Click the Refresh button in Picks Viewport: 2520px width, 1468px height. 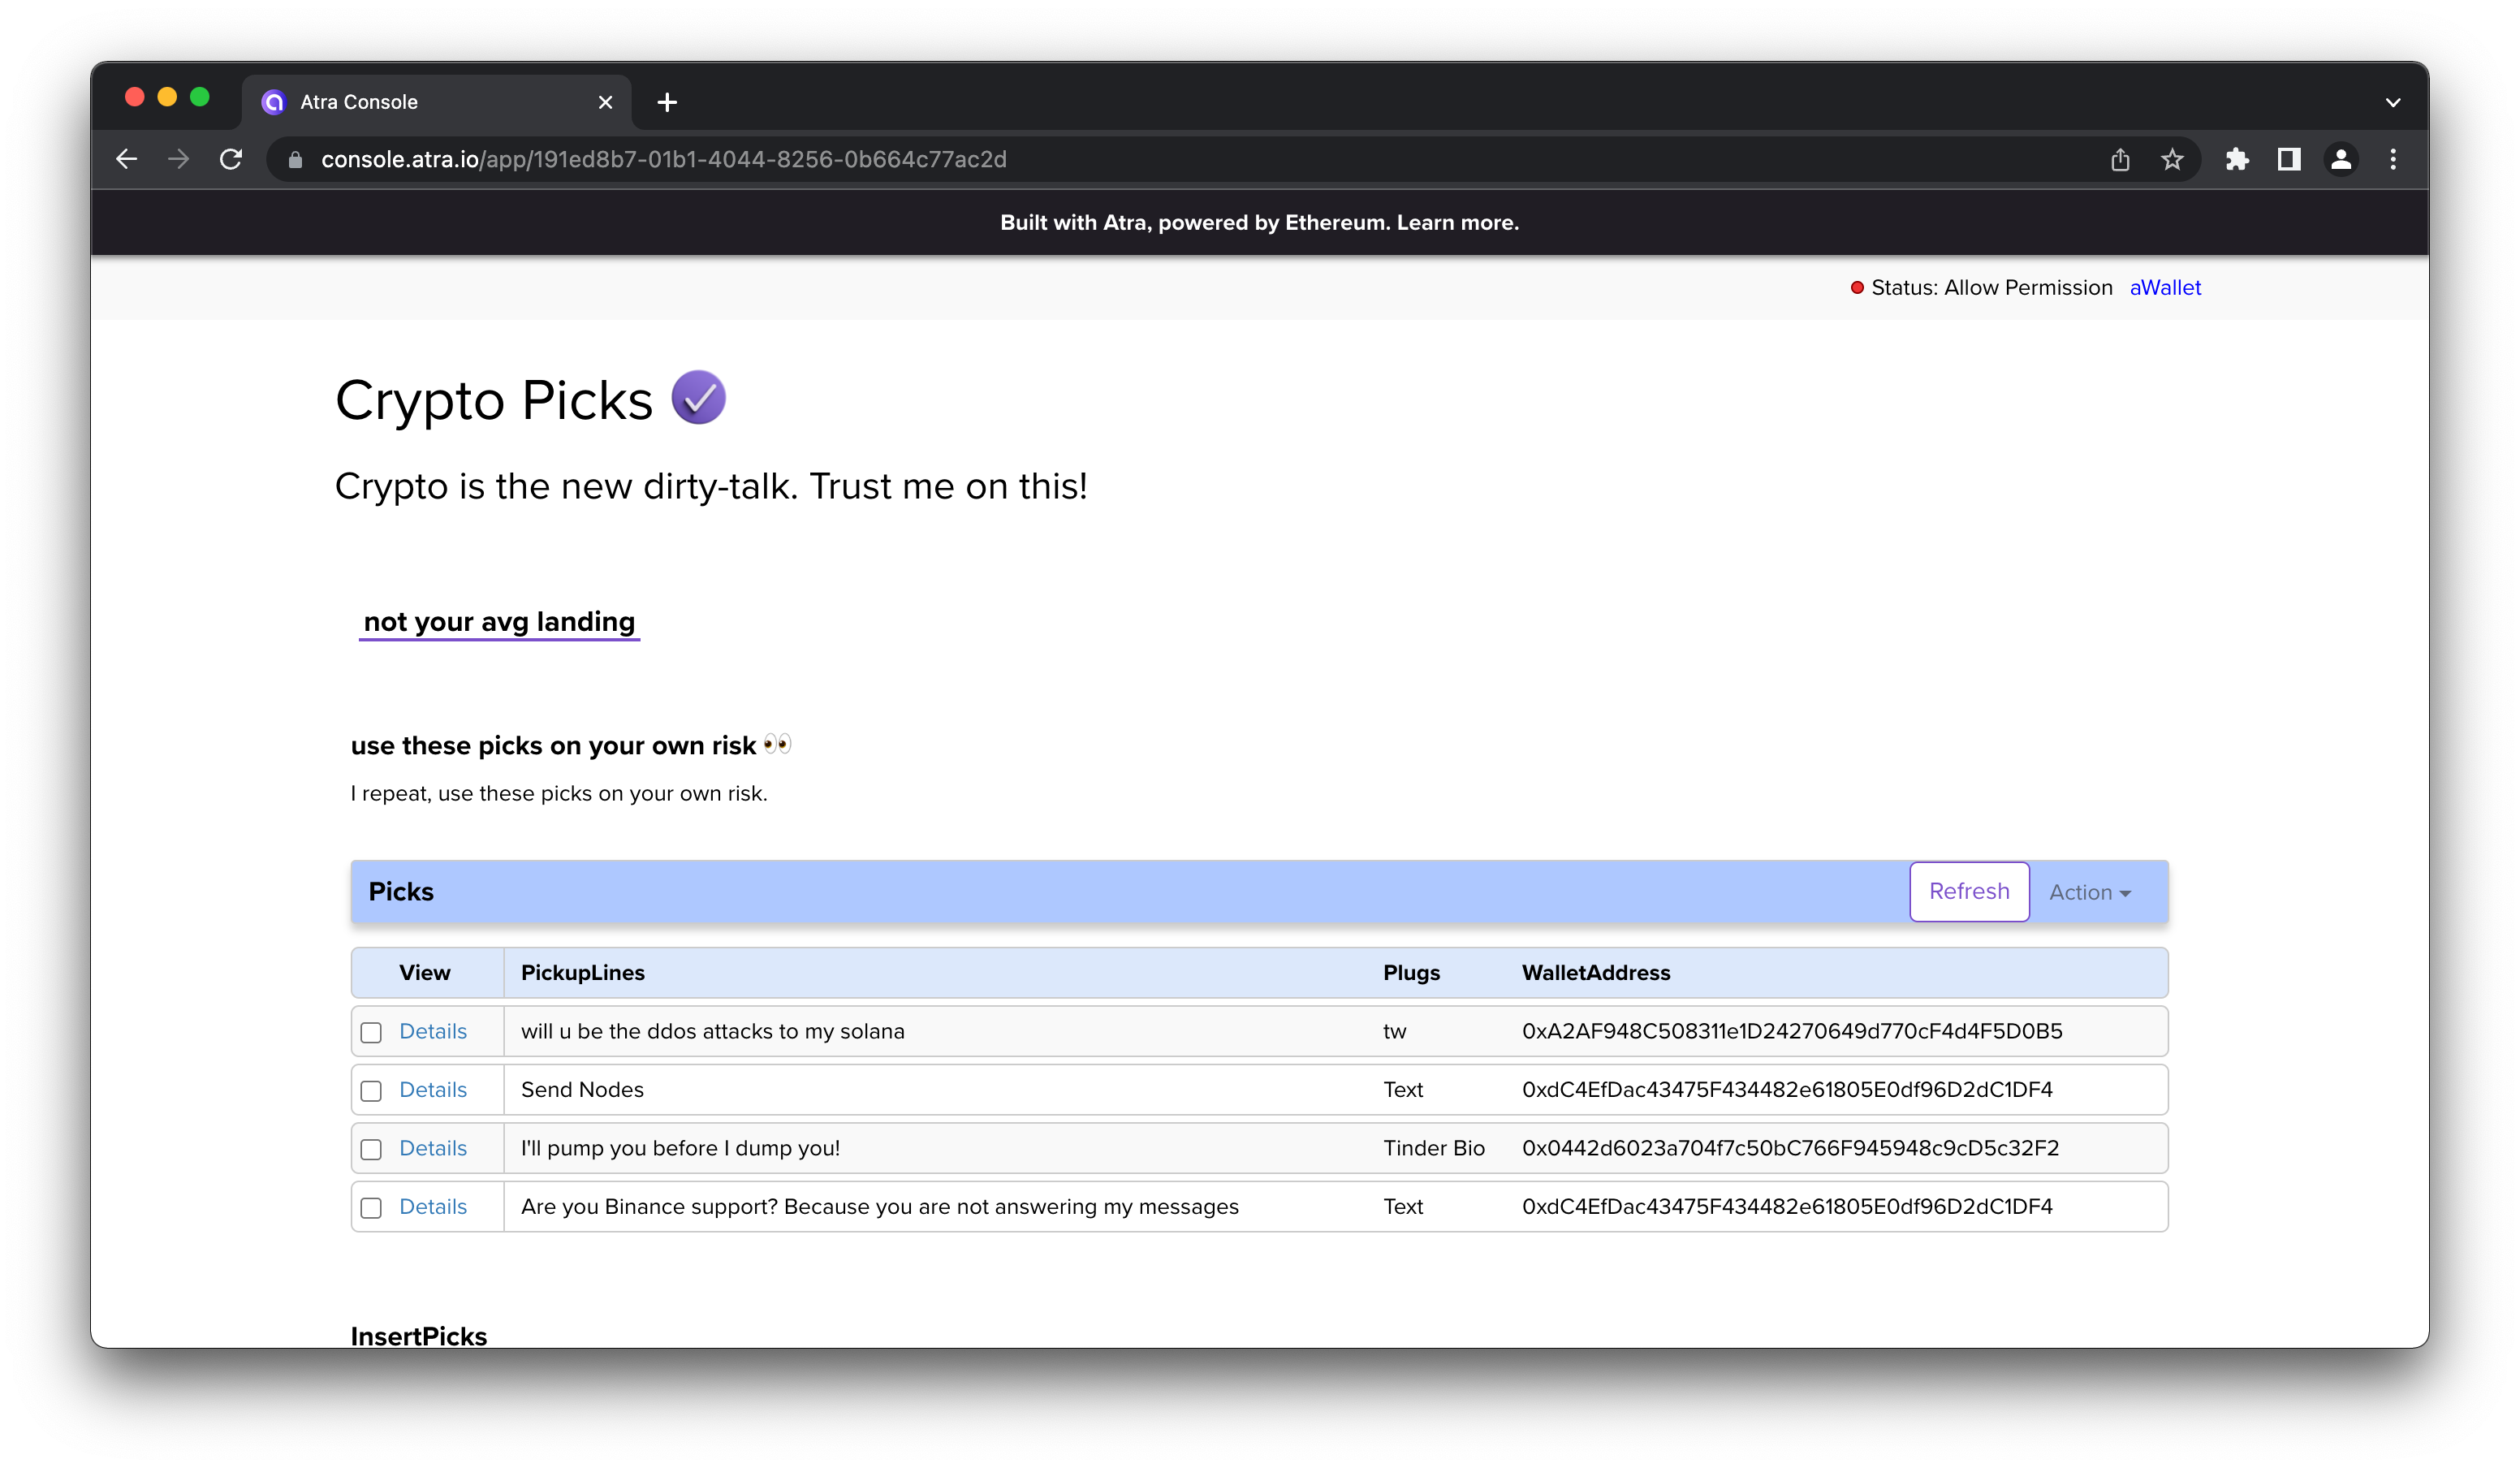(1969, 891)
